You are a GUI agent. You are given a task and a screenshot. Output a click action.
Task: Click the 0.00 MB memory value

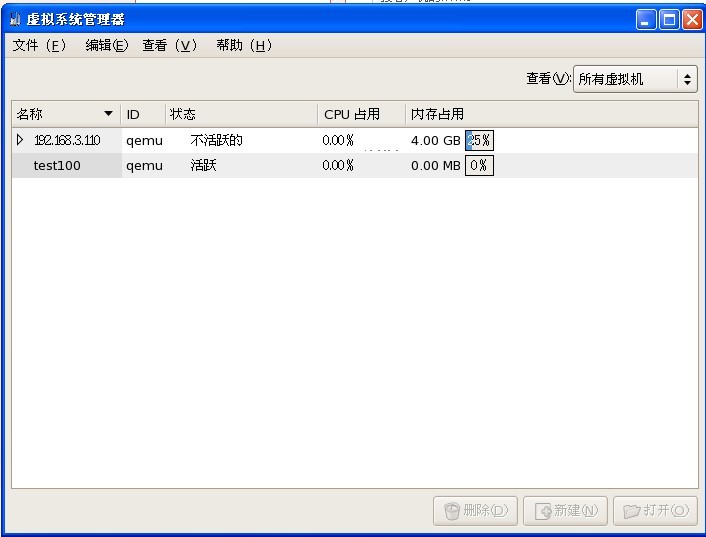(435, 166)
